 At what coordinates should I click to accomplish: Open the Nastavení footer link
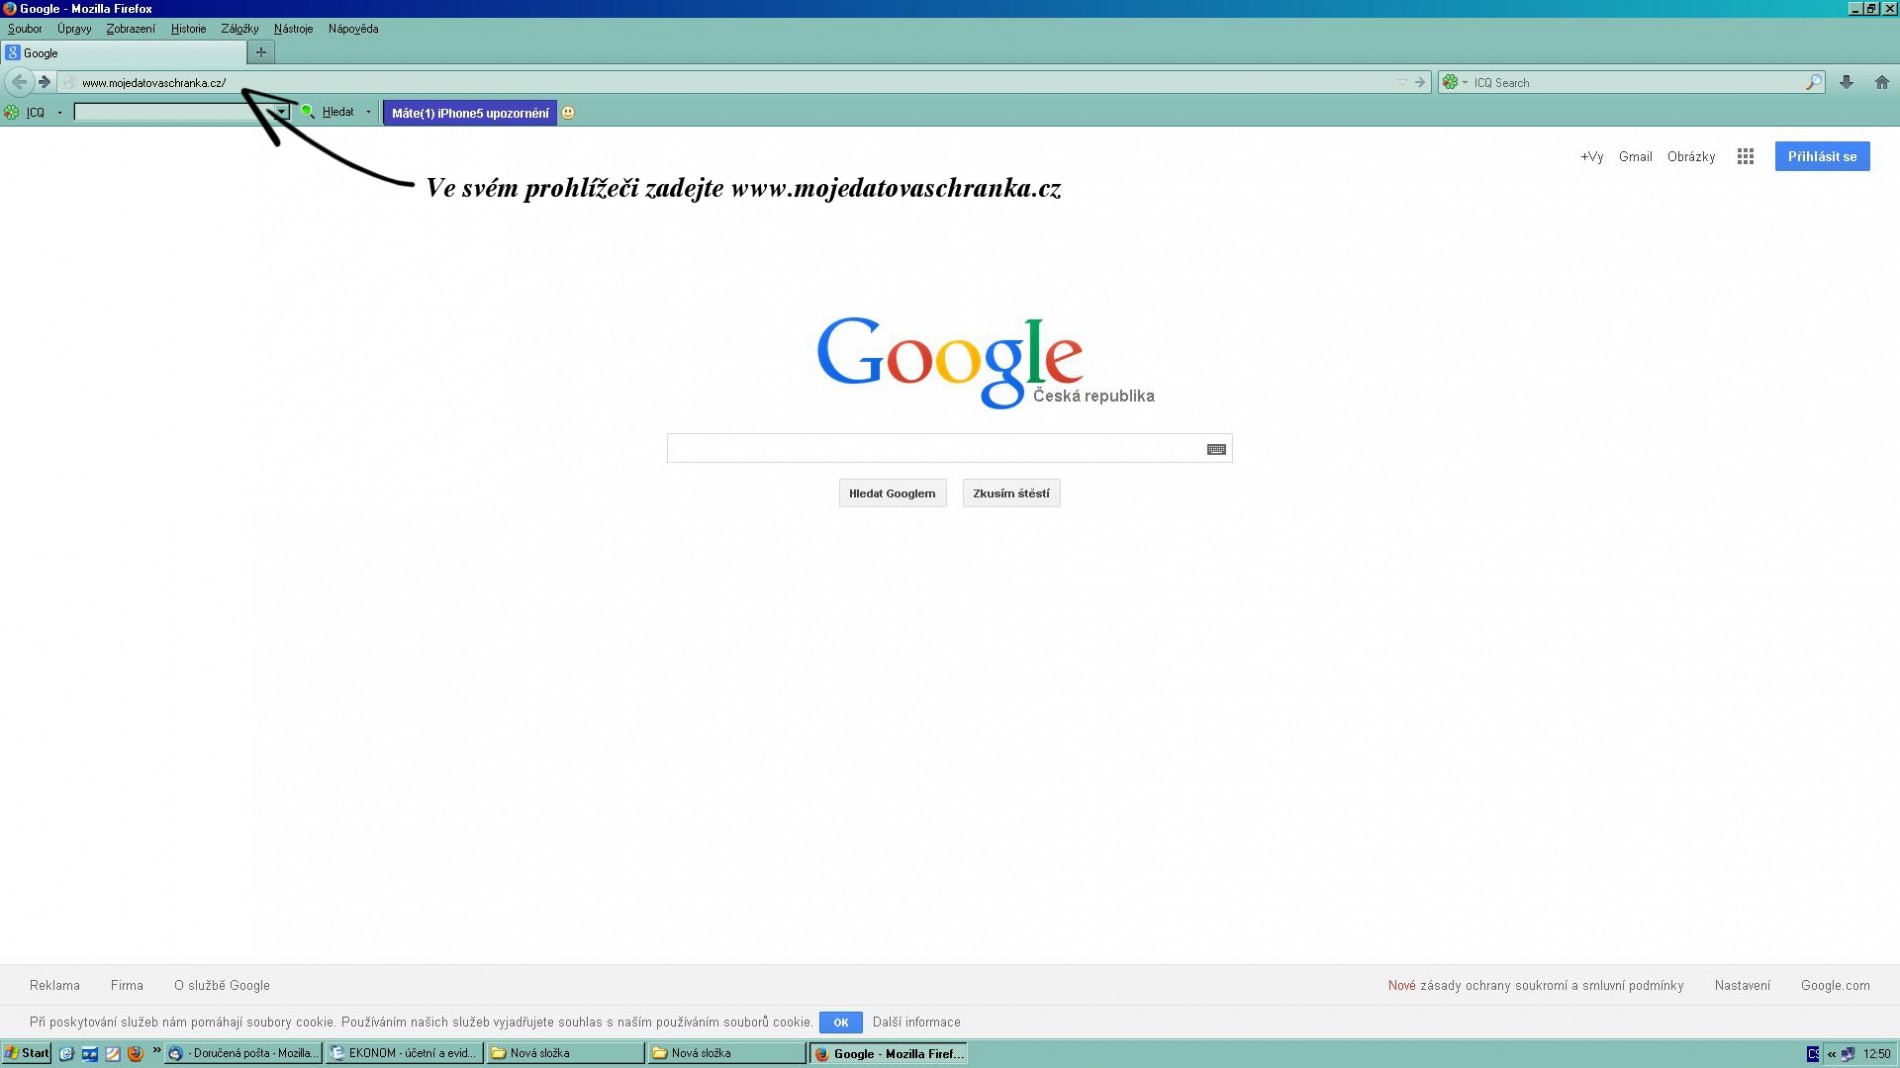click(1742, 985)
